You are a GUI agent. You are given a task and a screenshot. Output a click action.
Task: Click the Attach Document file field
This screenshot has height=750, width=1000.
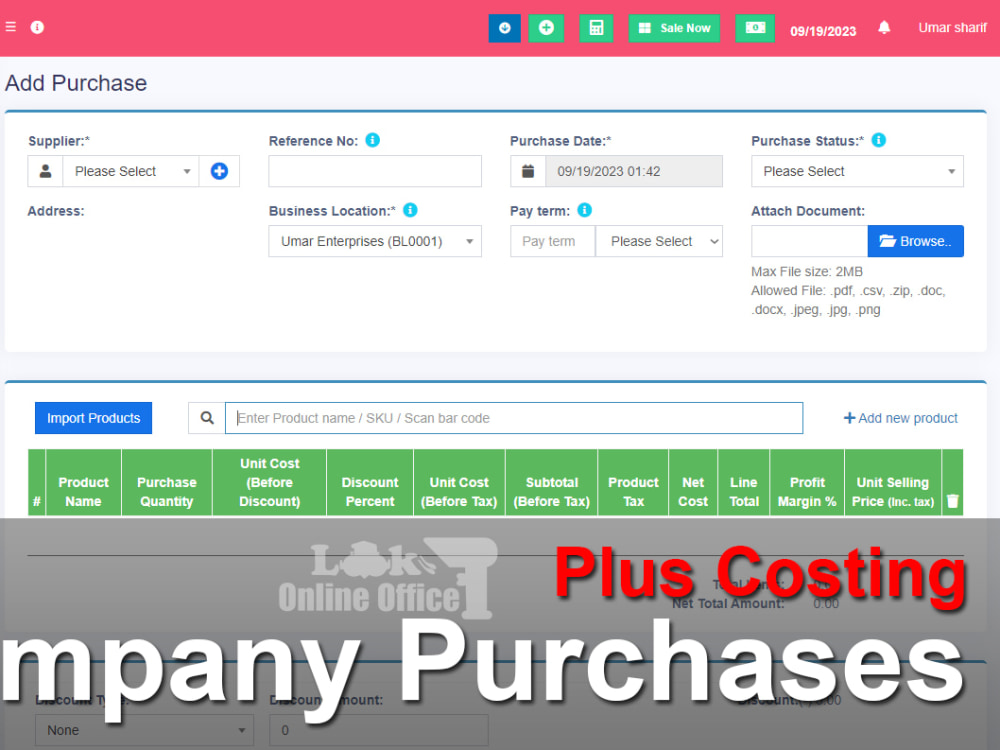point(809,241)
